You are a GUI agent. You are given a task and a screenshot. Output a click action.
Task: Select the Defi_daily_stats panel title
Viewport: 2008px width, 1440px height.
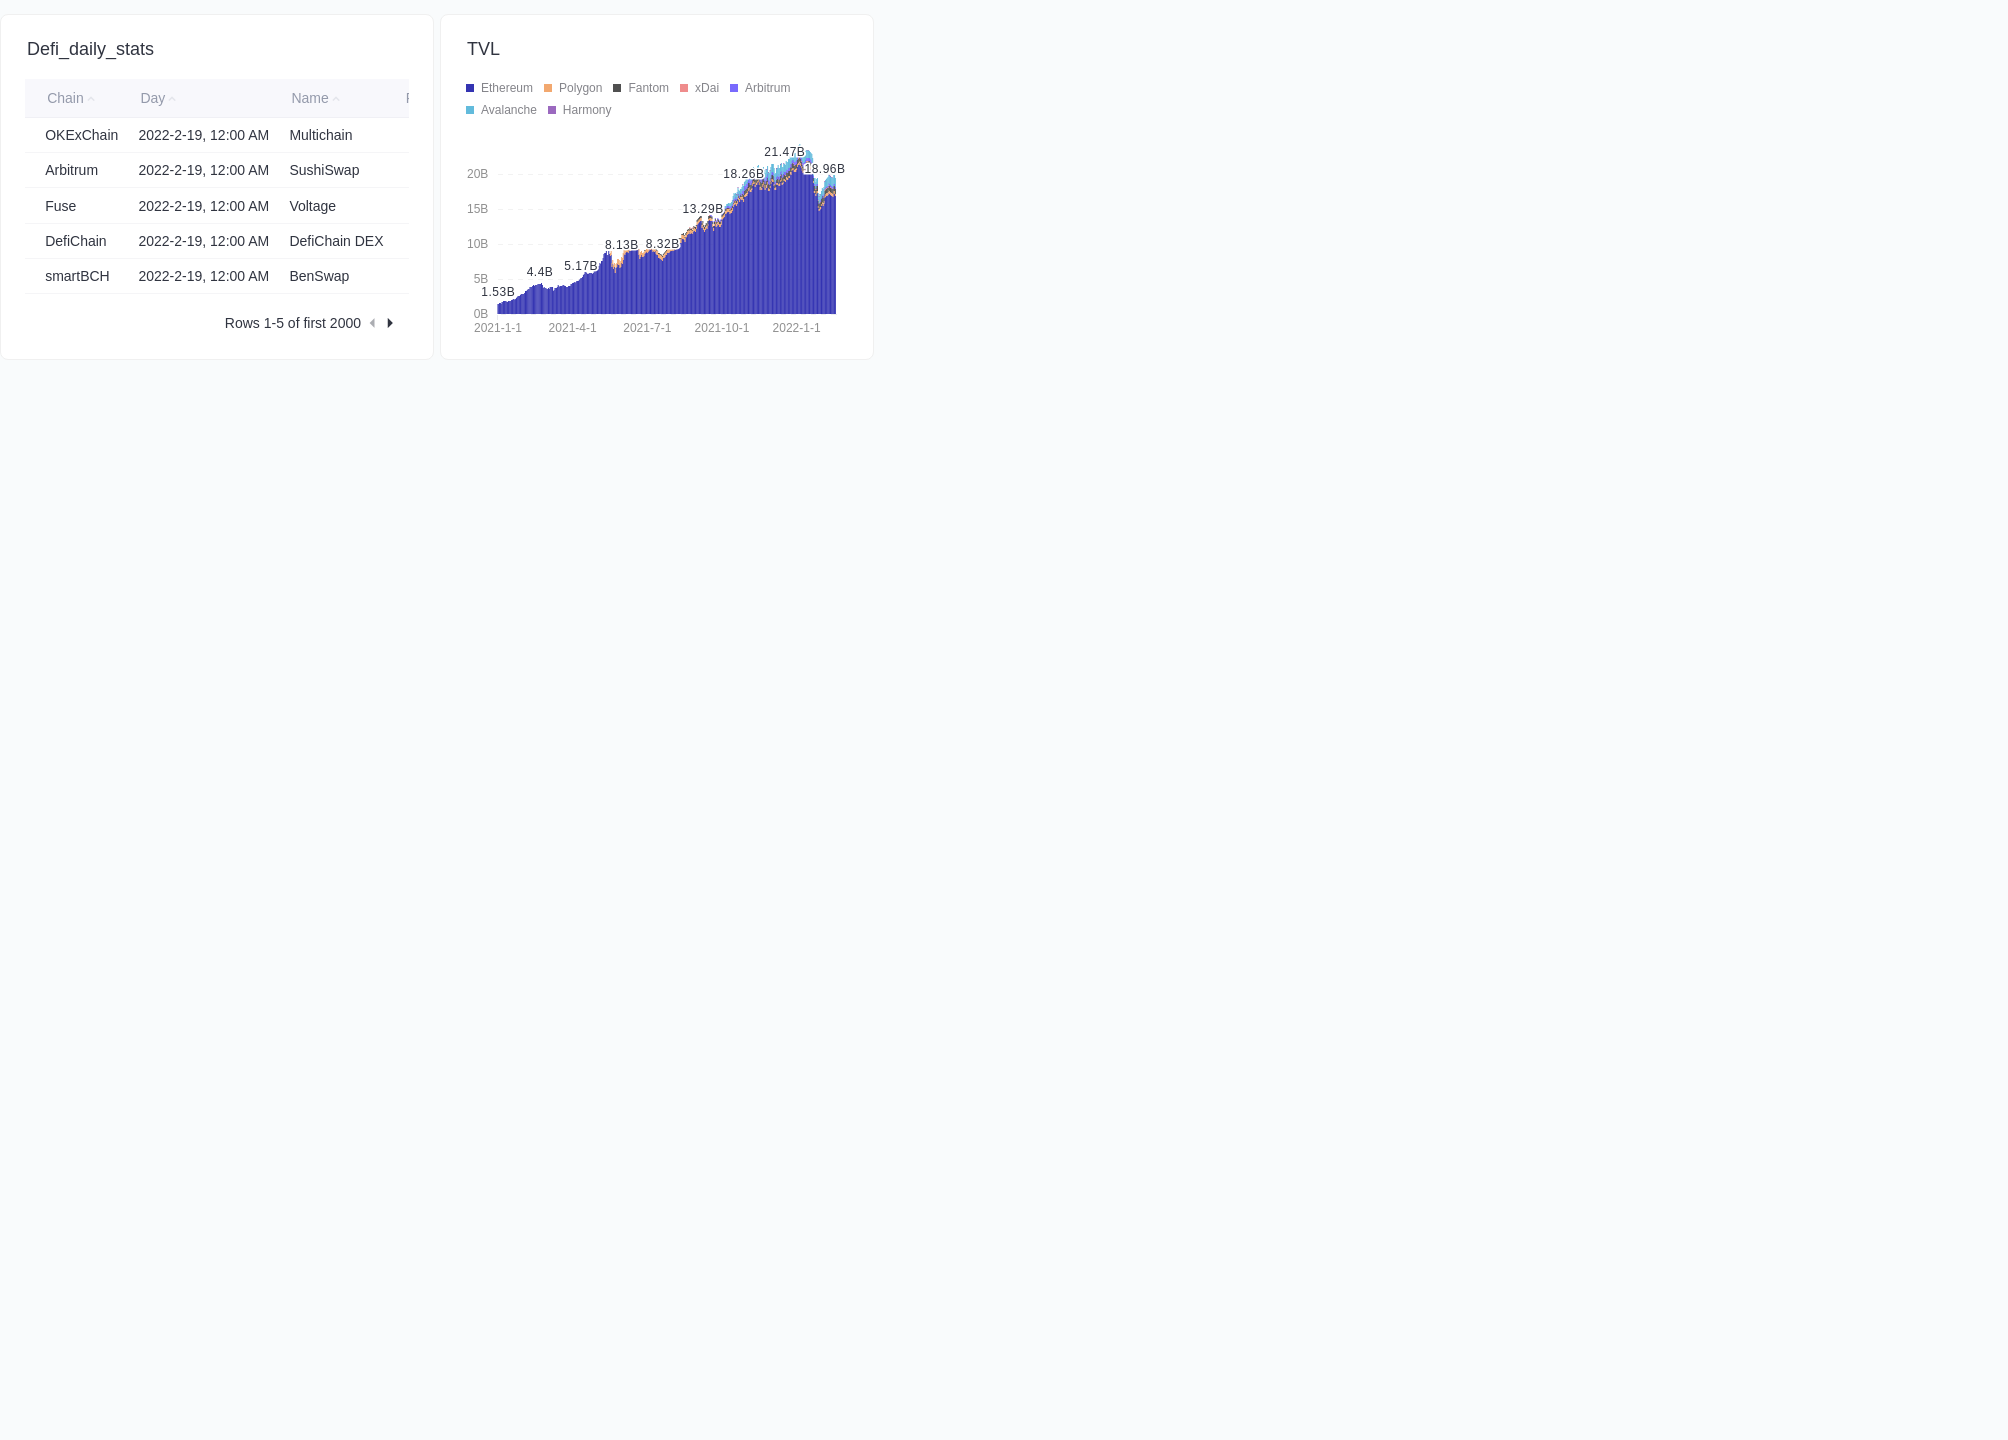tap(91, 49)
